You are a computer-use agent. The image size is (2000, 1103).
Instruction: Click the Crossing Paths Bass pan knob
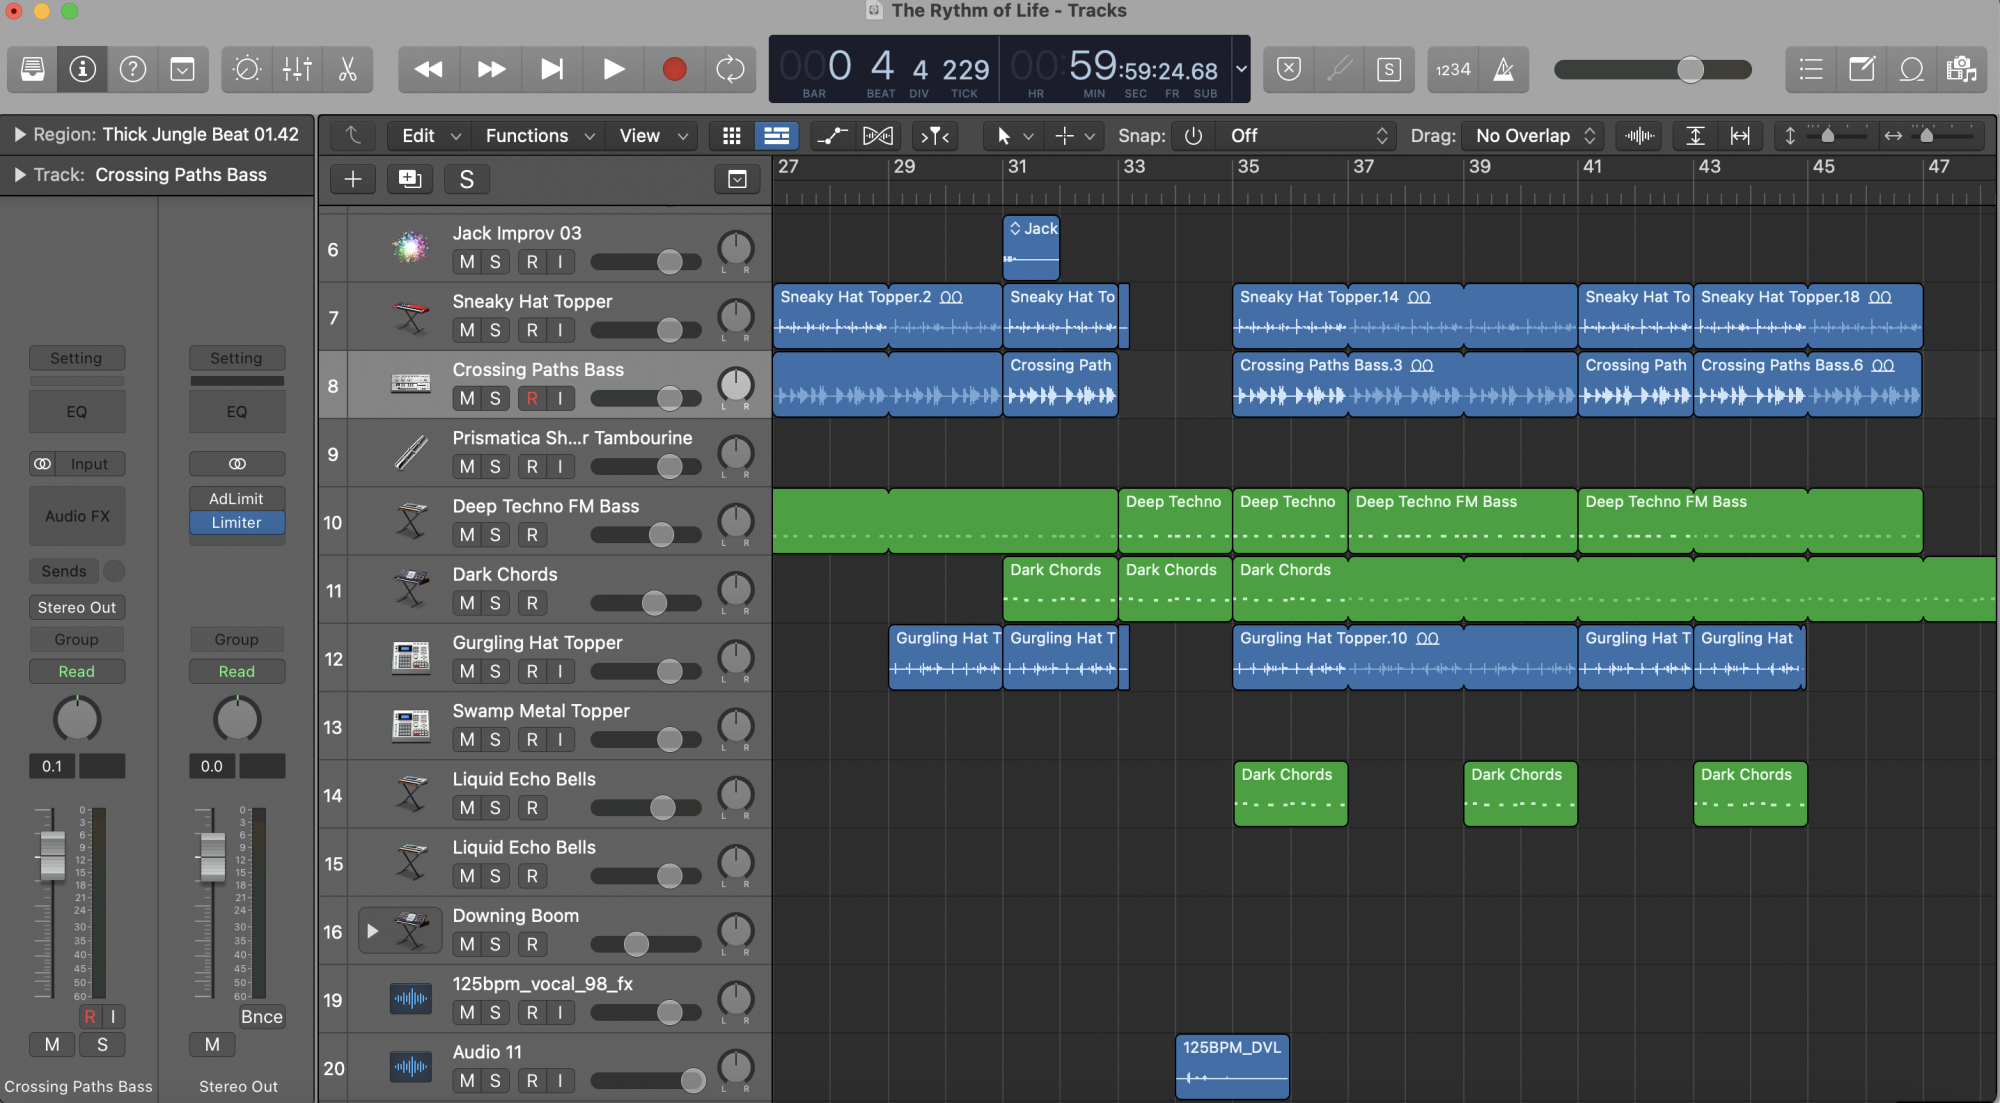[736, 384]
